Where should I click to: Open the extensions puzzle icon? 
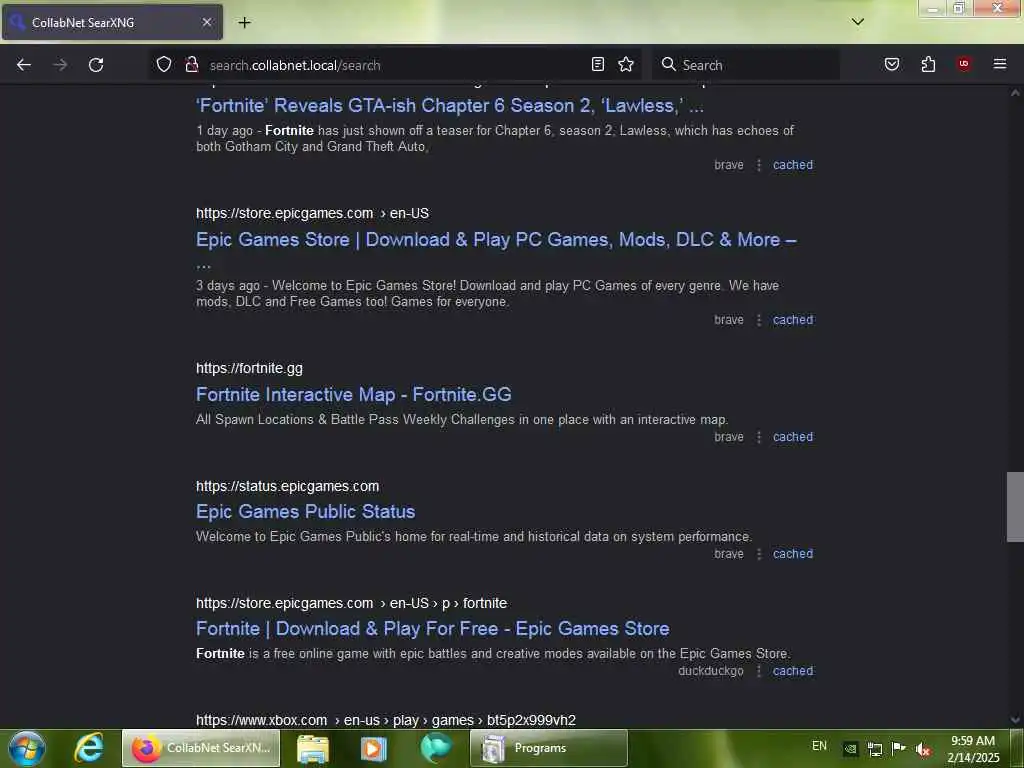[928, 64]
